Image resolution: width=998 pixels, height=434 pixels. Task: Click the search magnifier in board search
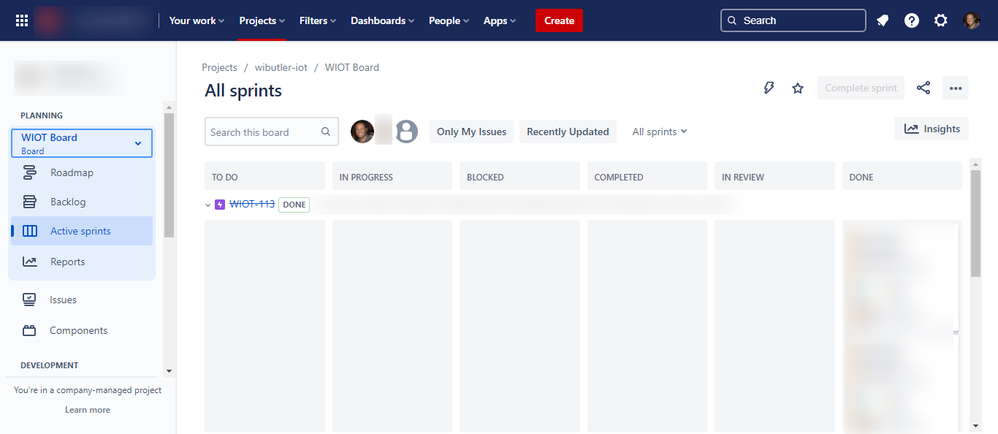point(326,132)
